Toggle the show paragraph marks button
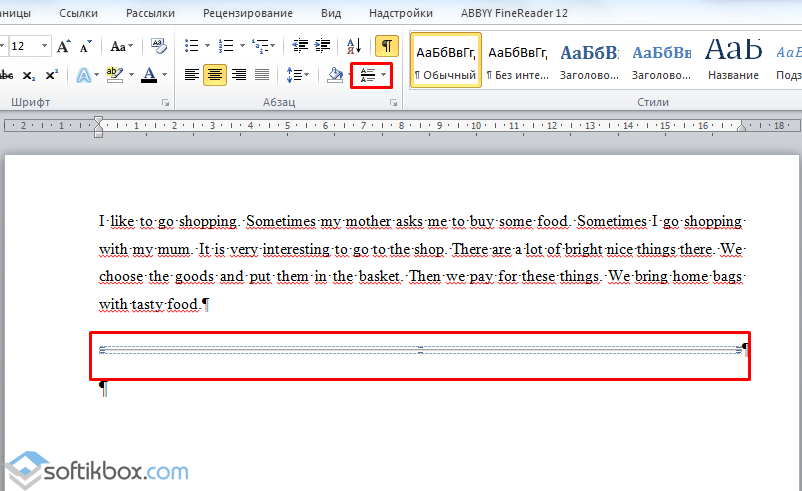The height and width of the screenshot is (491, 802). pyautogui.click(x=385, y=46)
